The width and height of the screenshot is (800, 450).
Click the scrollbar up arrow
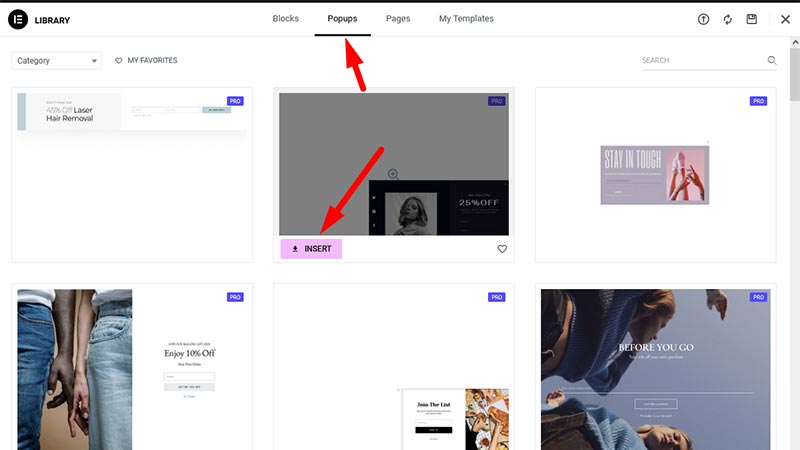click(x=795, y=43)
